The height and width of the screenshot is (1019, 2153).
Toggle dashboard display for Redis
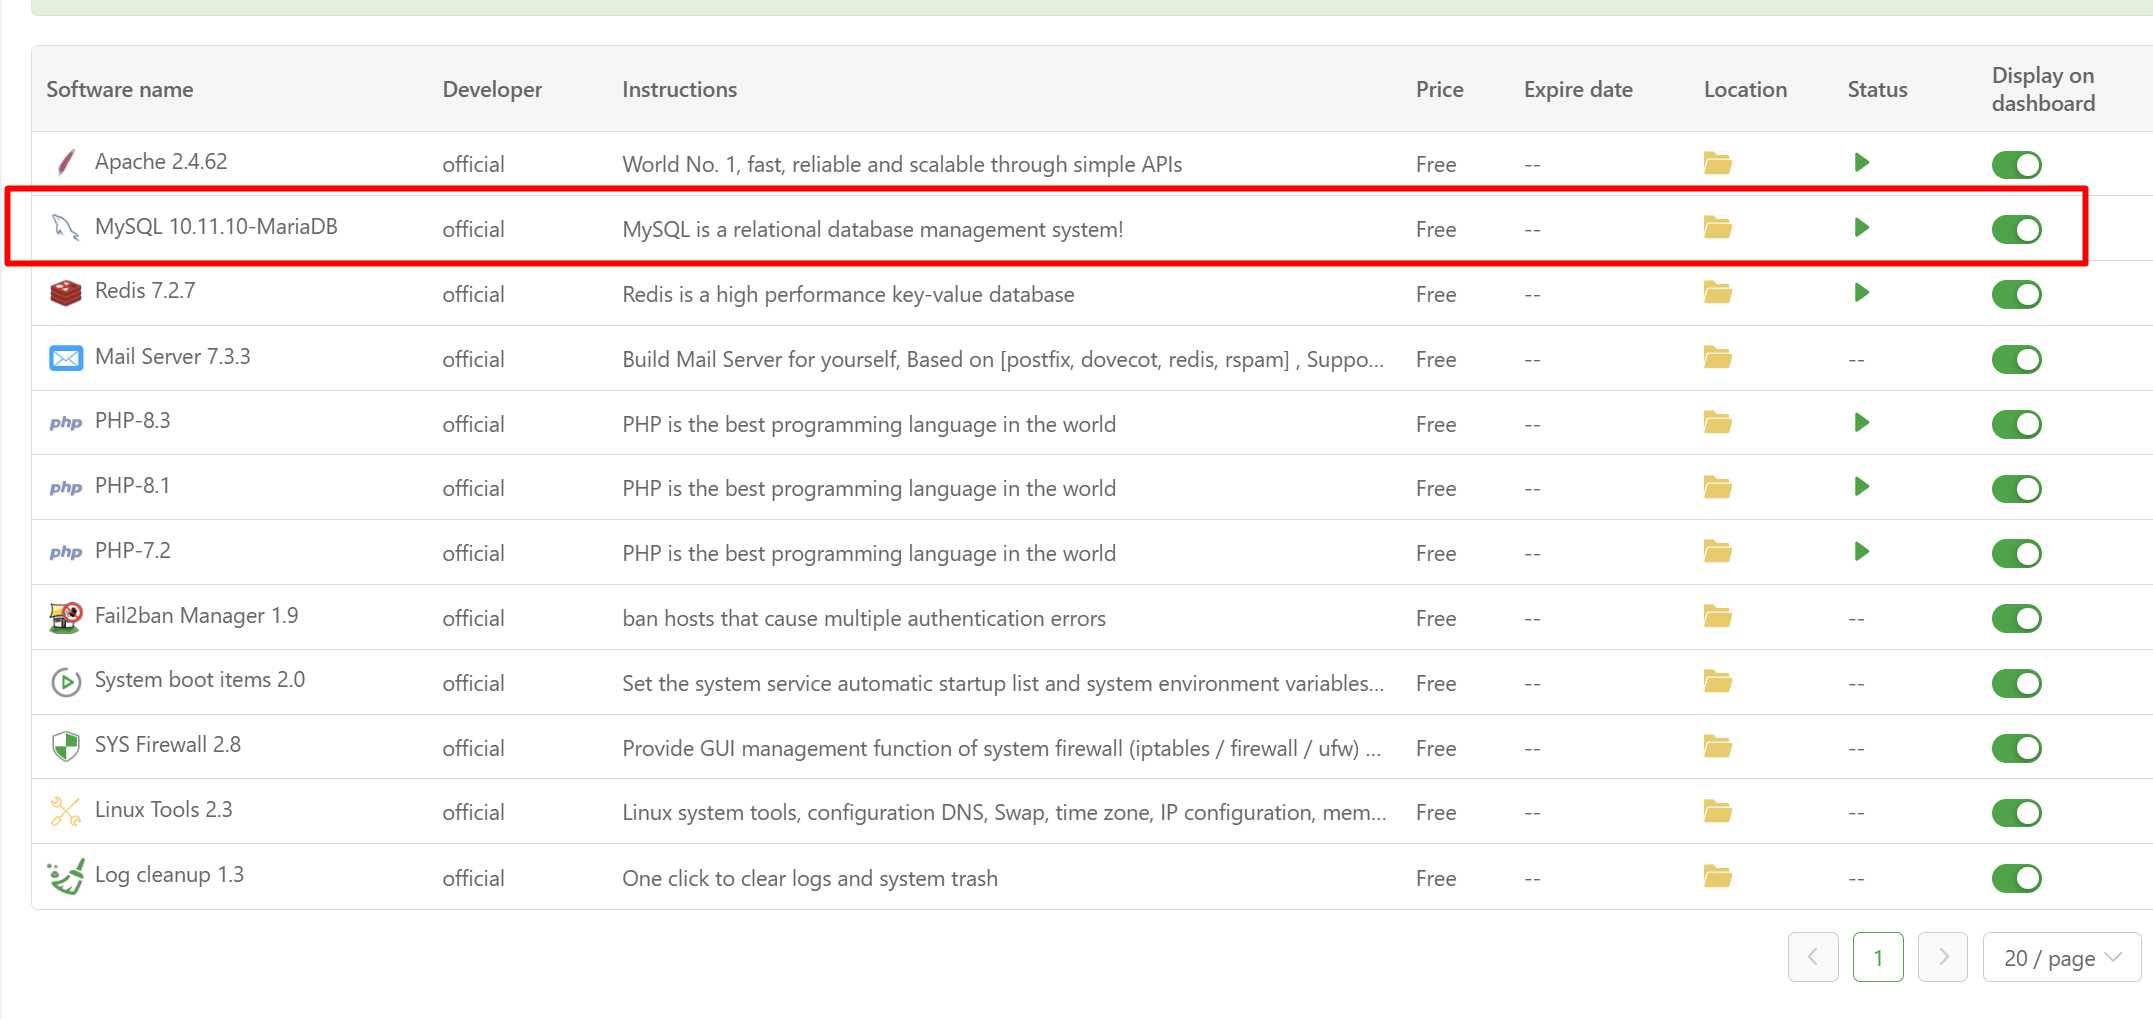click(x=2016, y=295)
